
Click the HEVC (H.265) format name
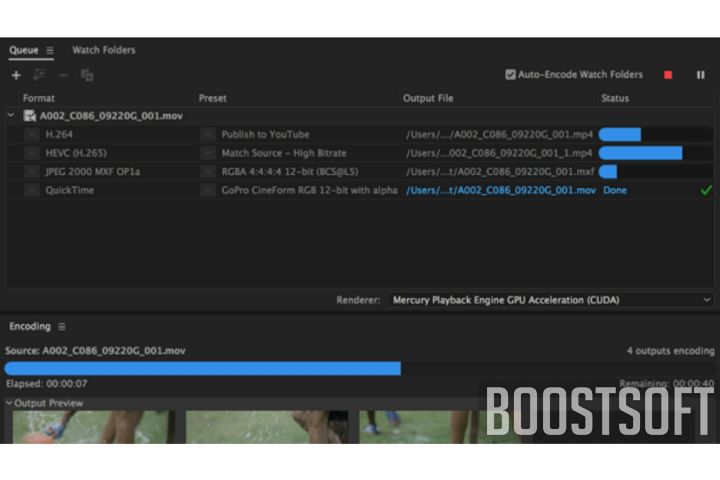[76, 153]
